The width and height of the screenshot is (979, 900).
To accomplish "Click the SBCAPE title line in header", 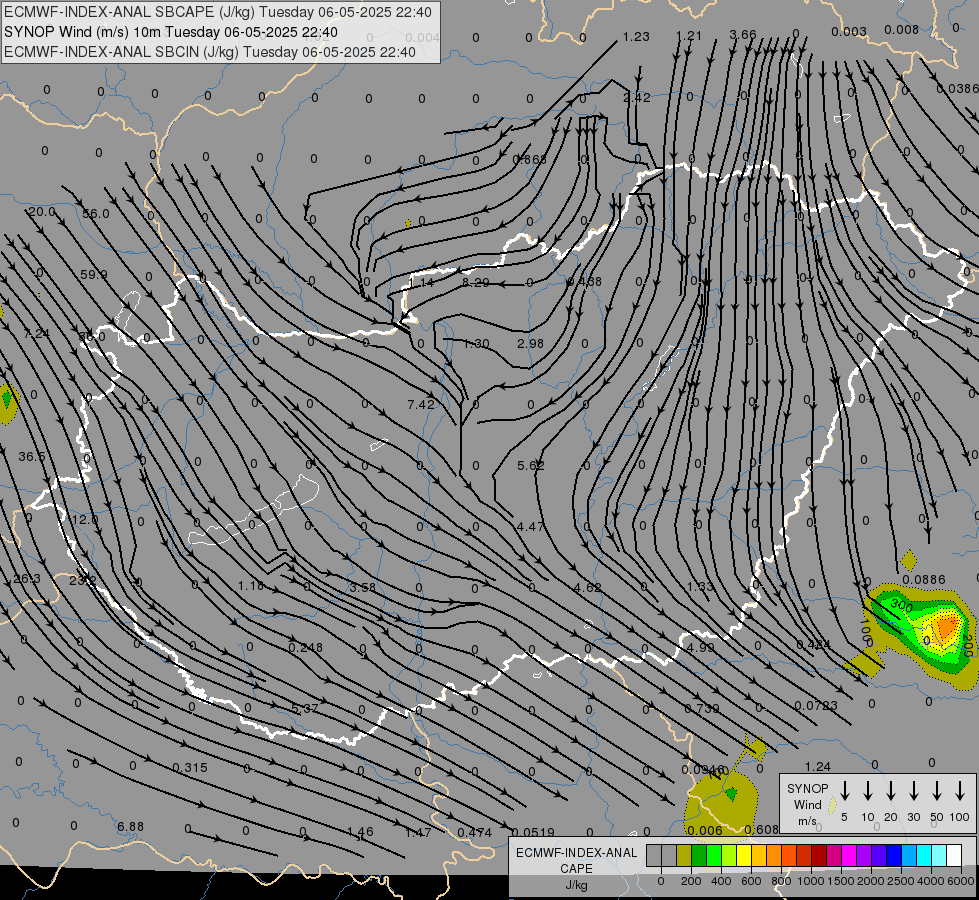I will click(217, 12).
